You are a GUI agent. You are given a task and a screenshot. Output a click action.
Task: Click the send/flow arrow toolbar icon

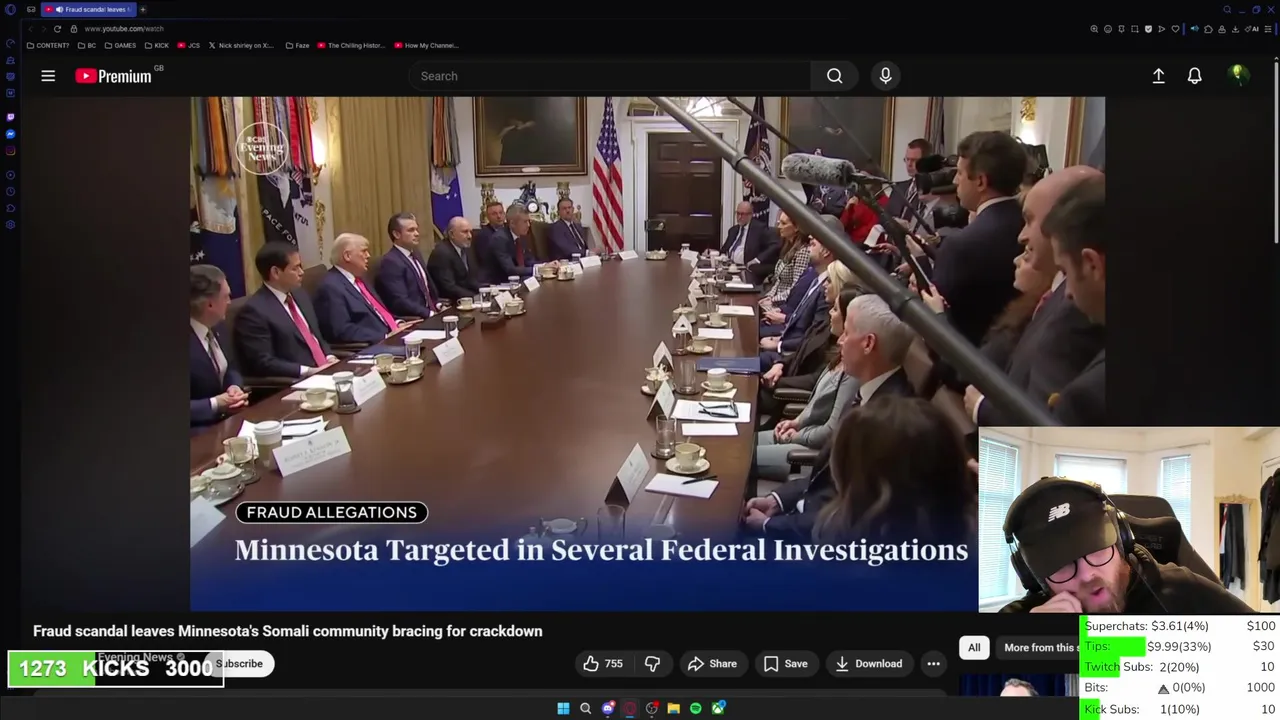pos(1161,29)
